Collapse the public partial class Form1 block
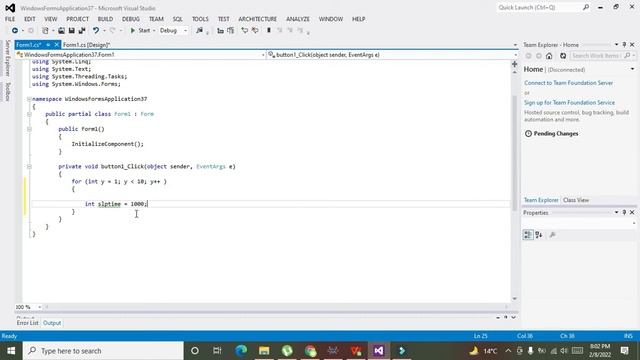640x360 pixels. coord(29,114)
